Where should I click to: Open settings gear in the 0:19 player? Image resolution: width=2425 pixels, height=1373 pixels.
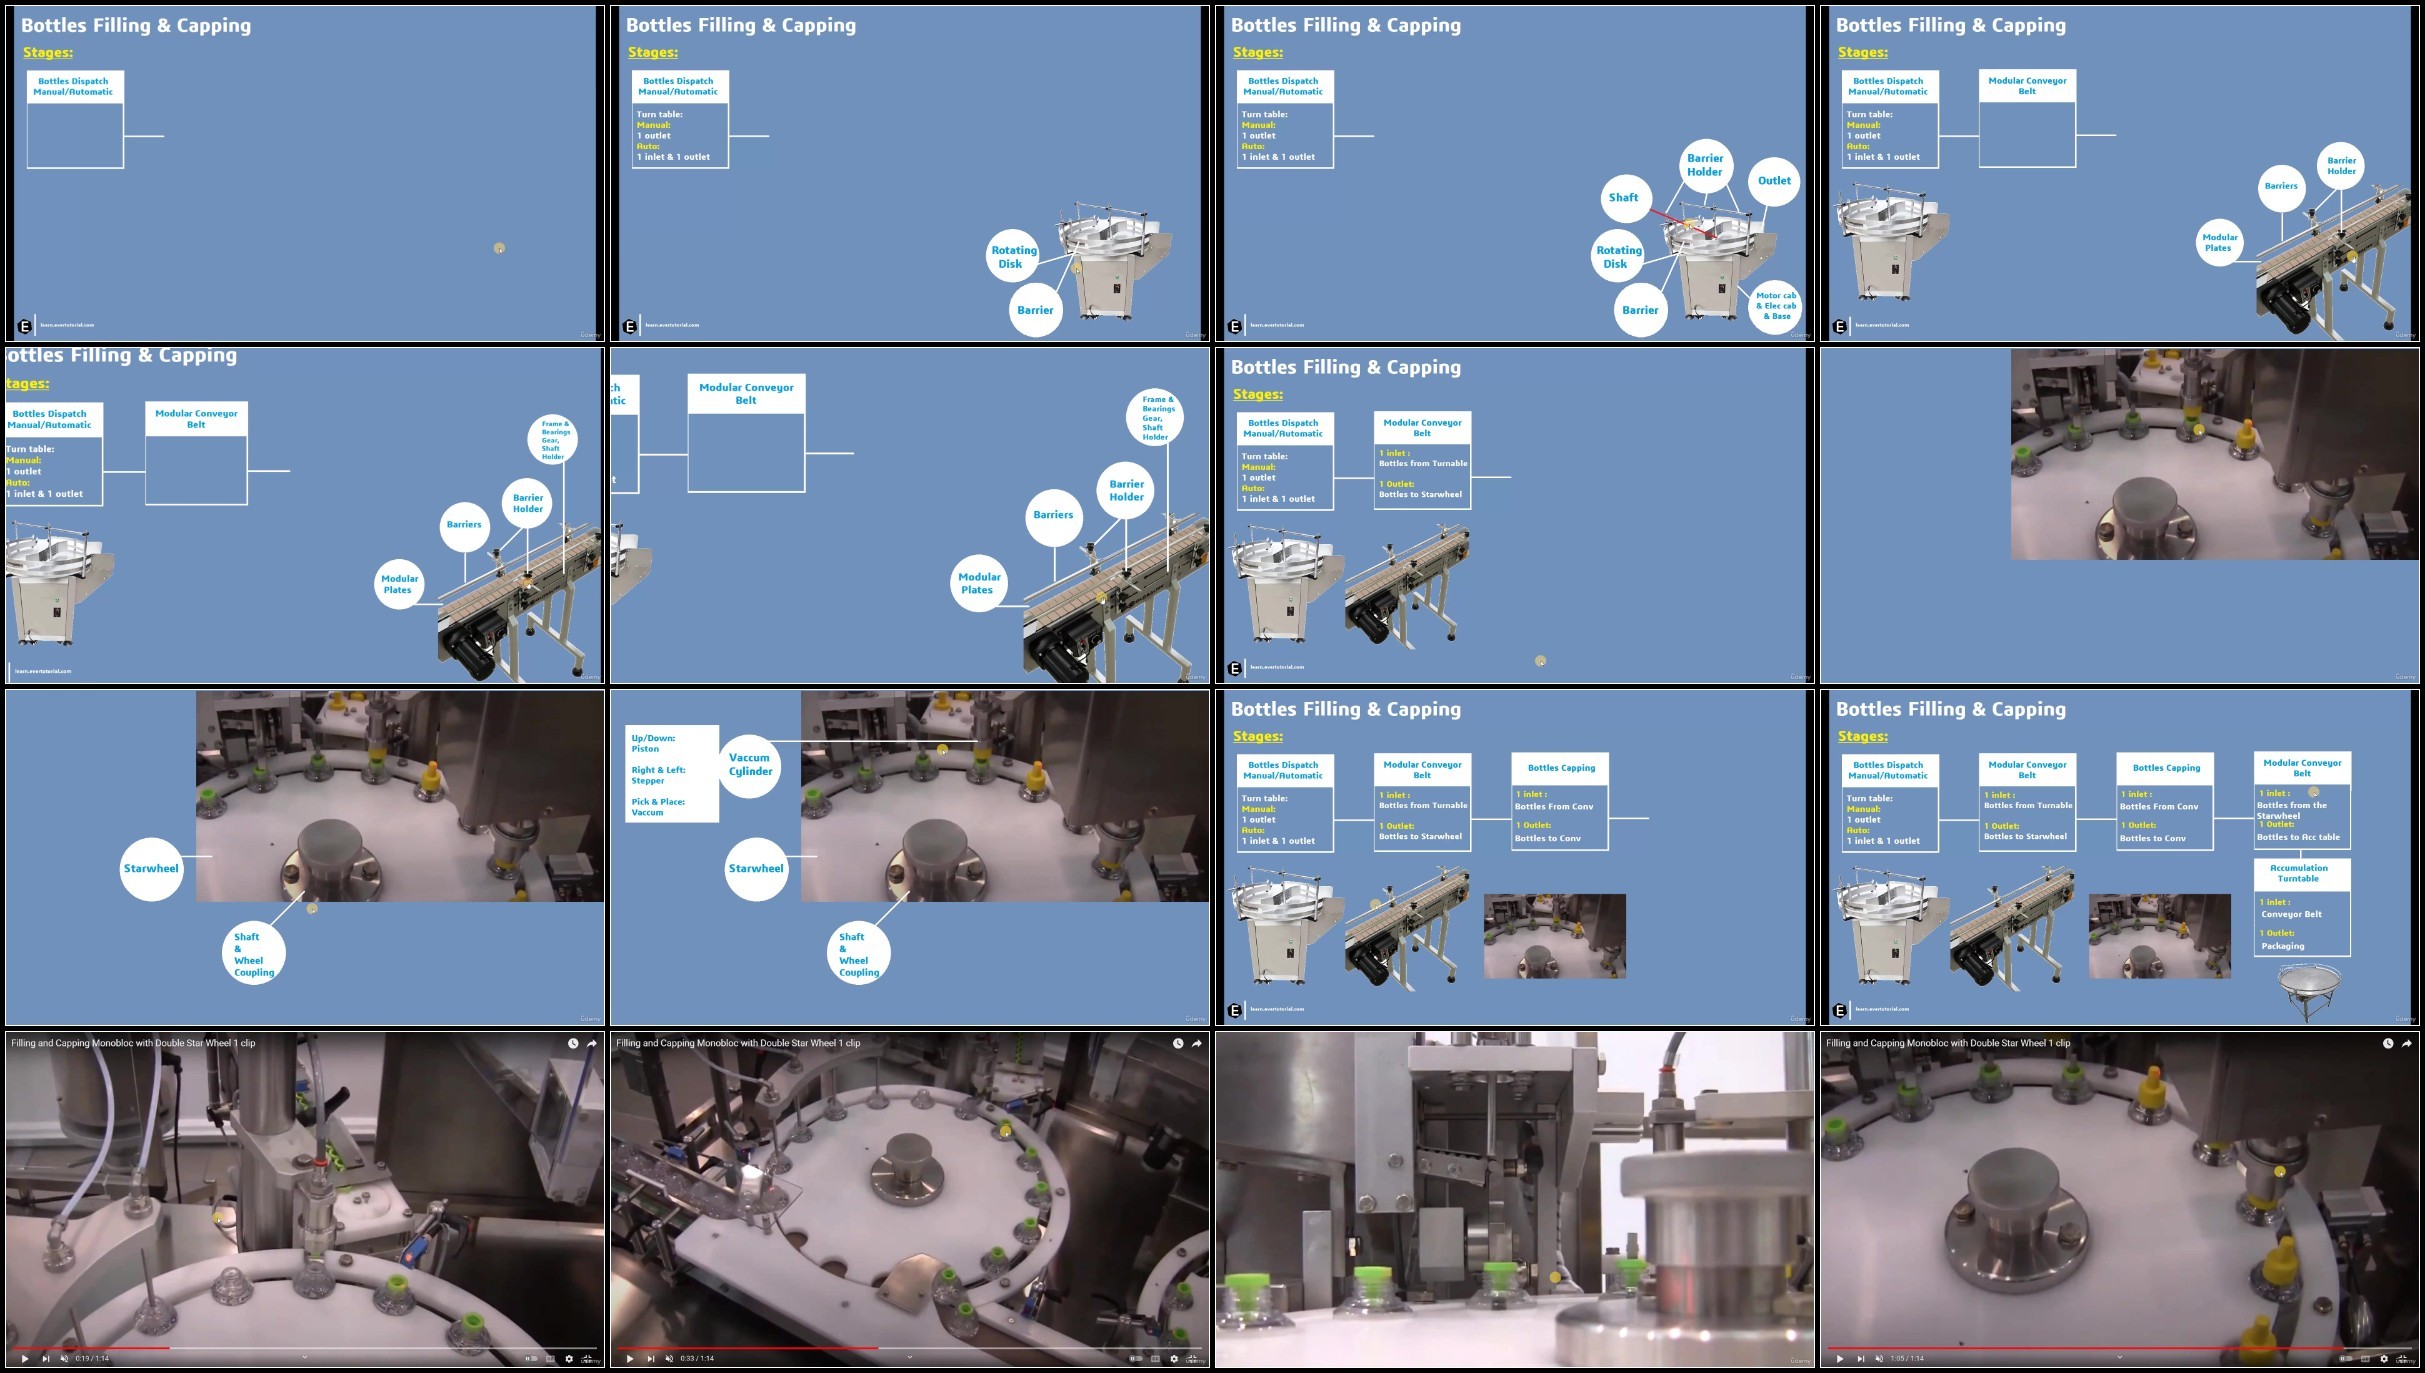pos(569,1358)
